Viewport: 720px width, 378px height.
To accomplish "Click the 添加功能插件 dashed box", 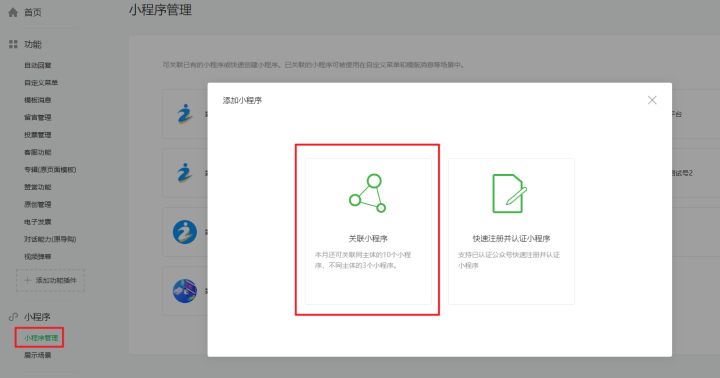I will click(x=51, y=280).
